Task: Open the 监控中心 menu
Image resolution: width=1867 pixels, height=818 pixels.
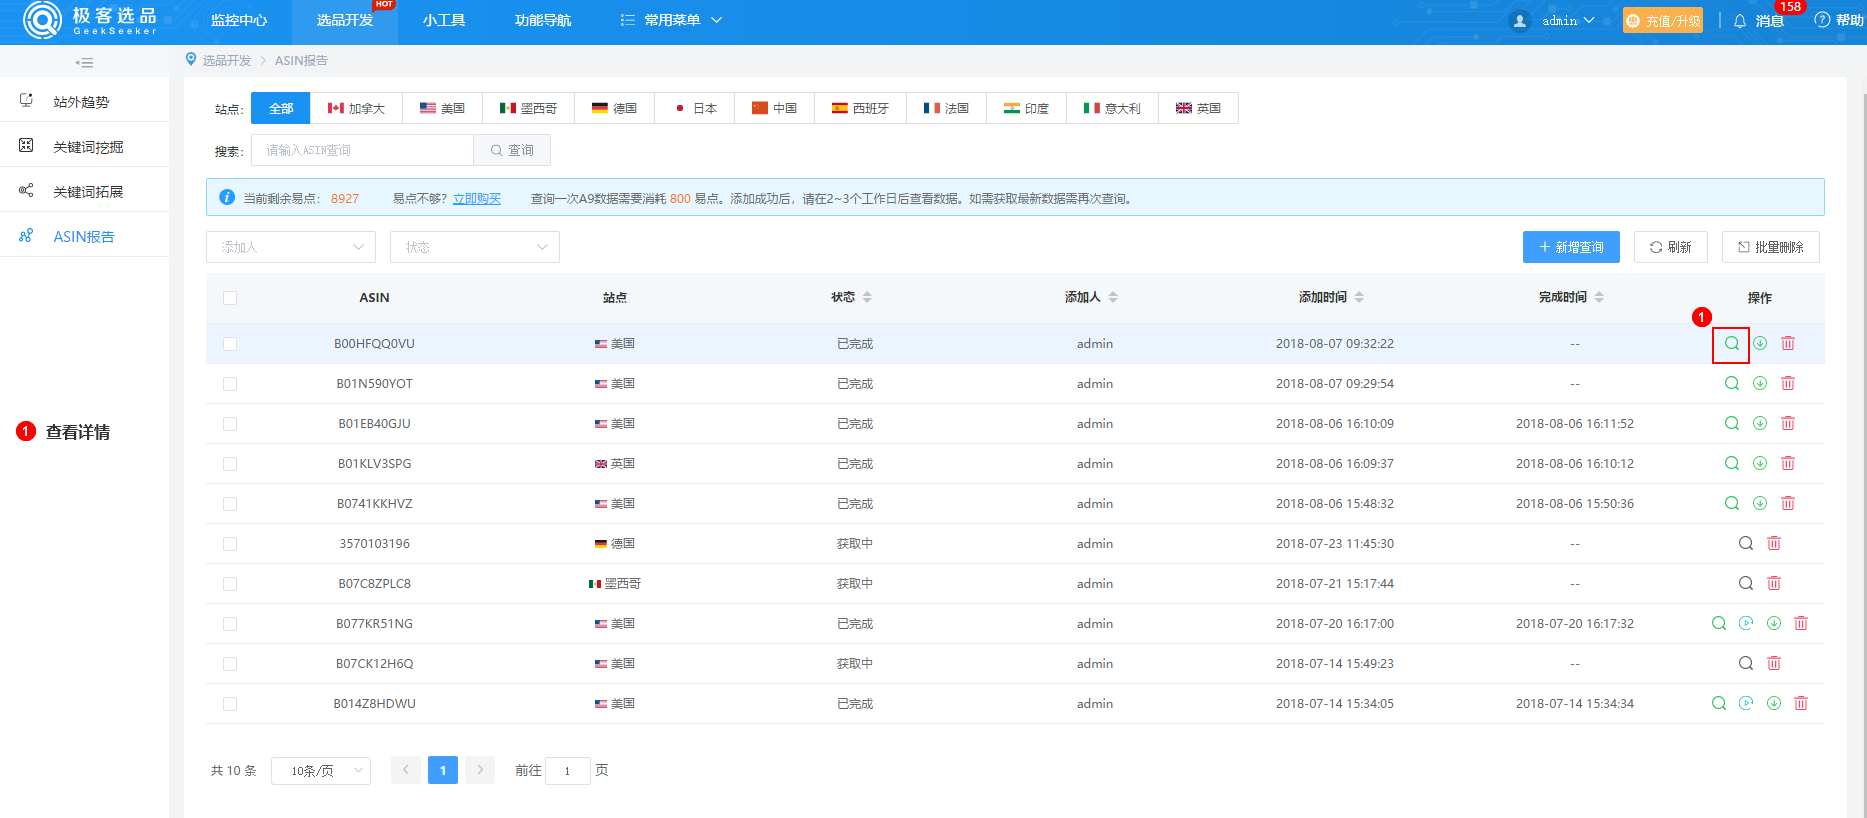Action: (x=239, y=20)
